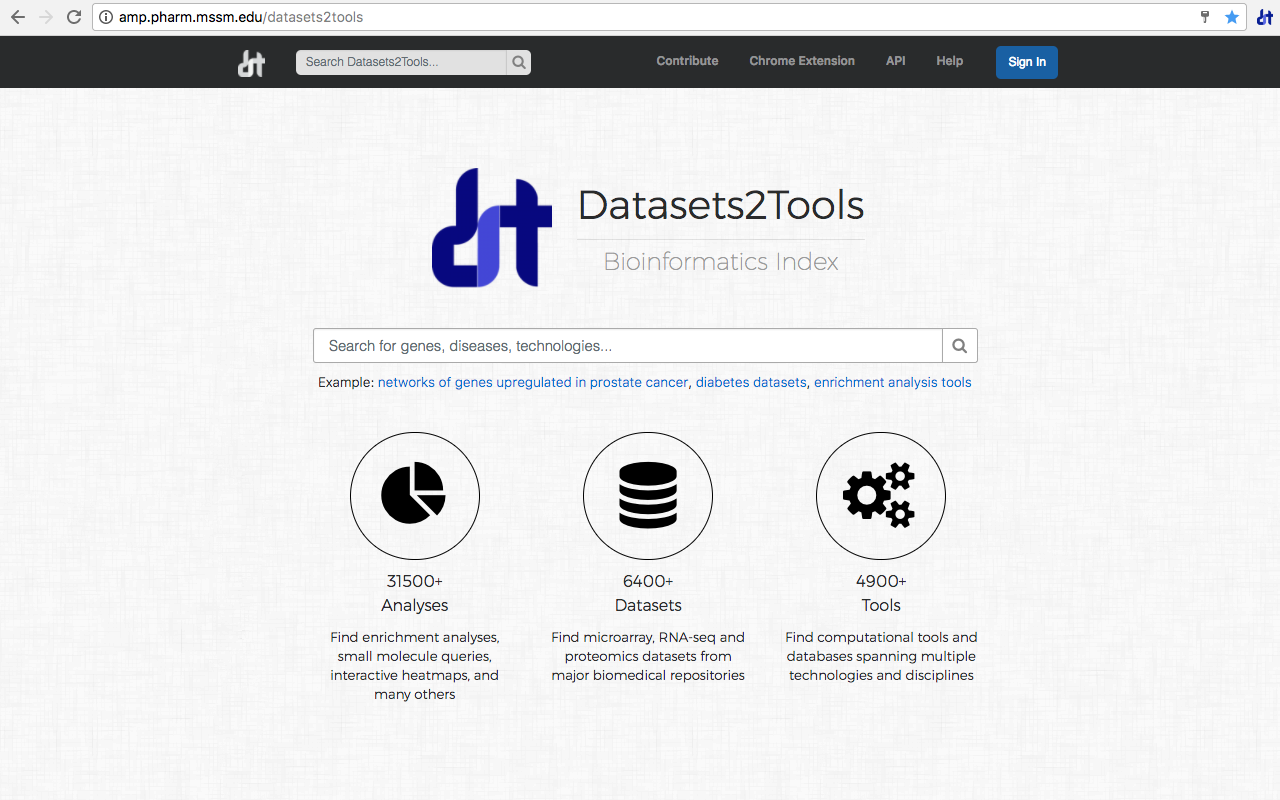Open the diabetes datasets example link
This screenshot has width=1280, height=800.
point(751,382)
